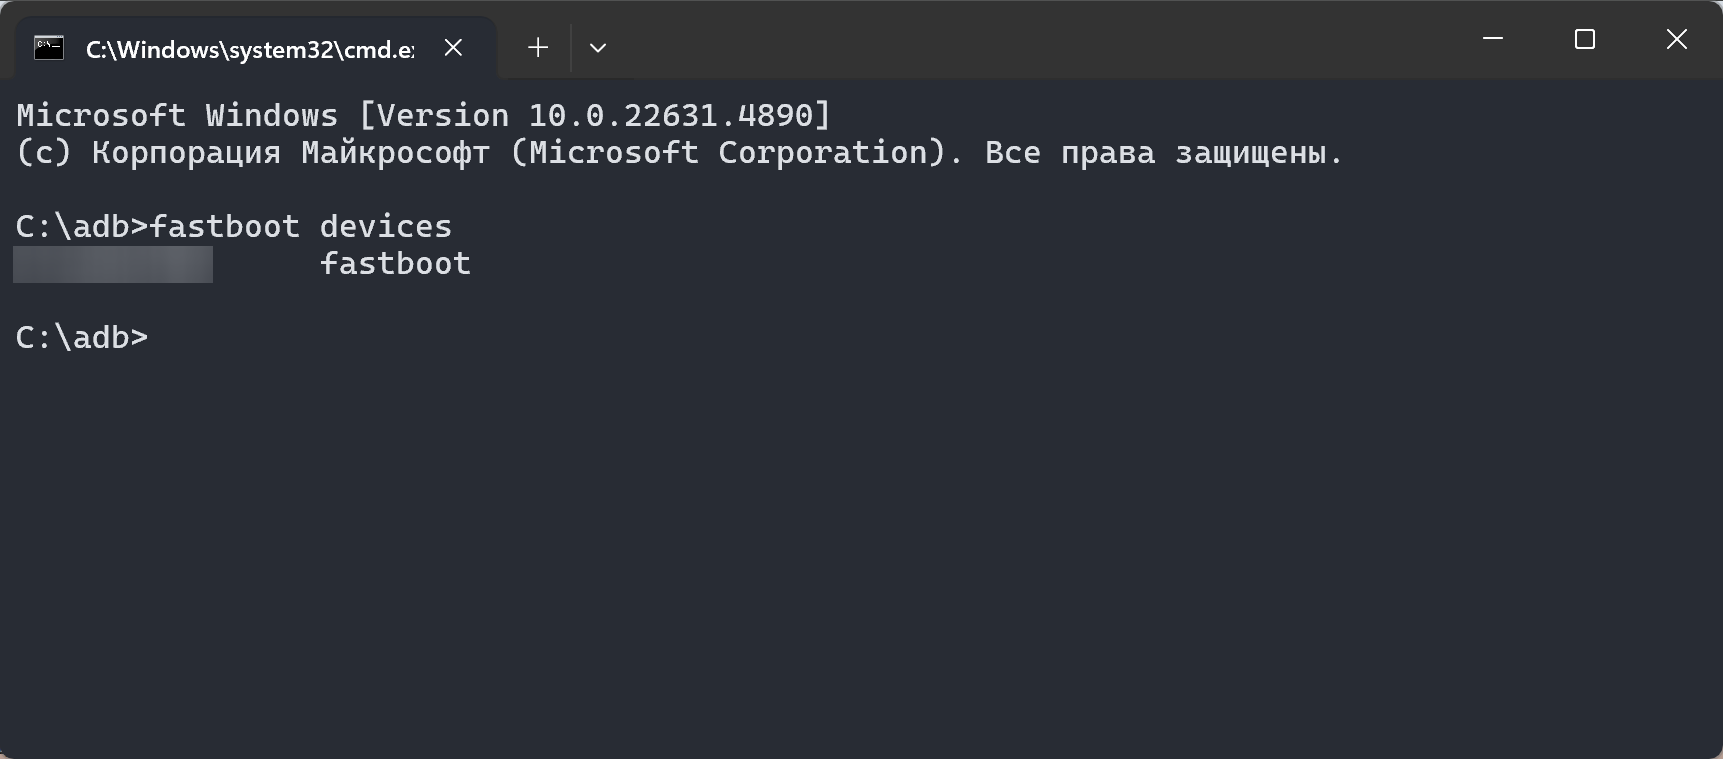This screenshot has height=759, width=1723.
Task: Click the cmd icon in the tab
Action: pyautogui.click(x=49, y=48)
